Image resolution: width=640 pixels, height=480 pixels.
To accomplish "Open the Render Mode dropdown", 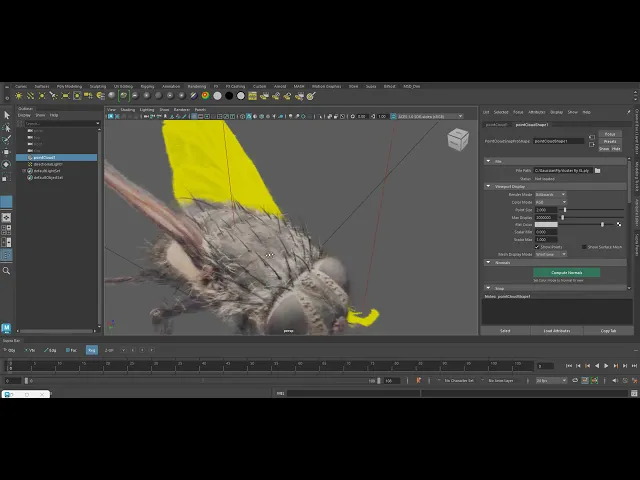I will pos(551,194).
